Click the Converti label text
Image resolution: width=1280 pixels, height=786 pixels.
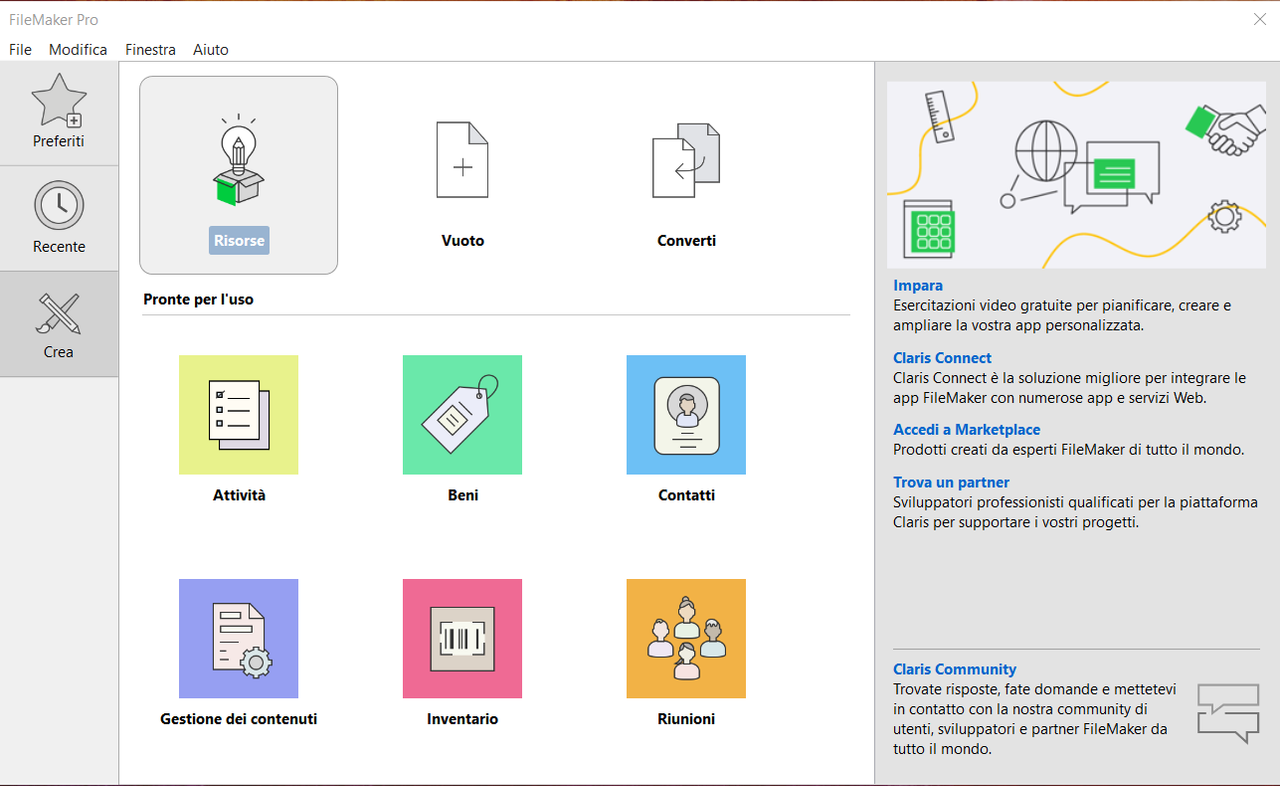[687, 241]
